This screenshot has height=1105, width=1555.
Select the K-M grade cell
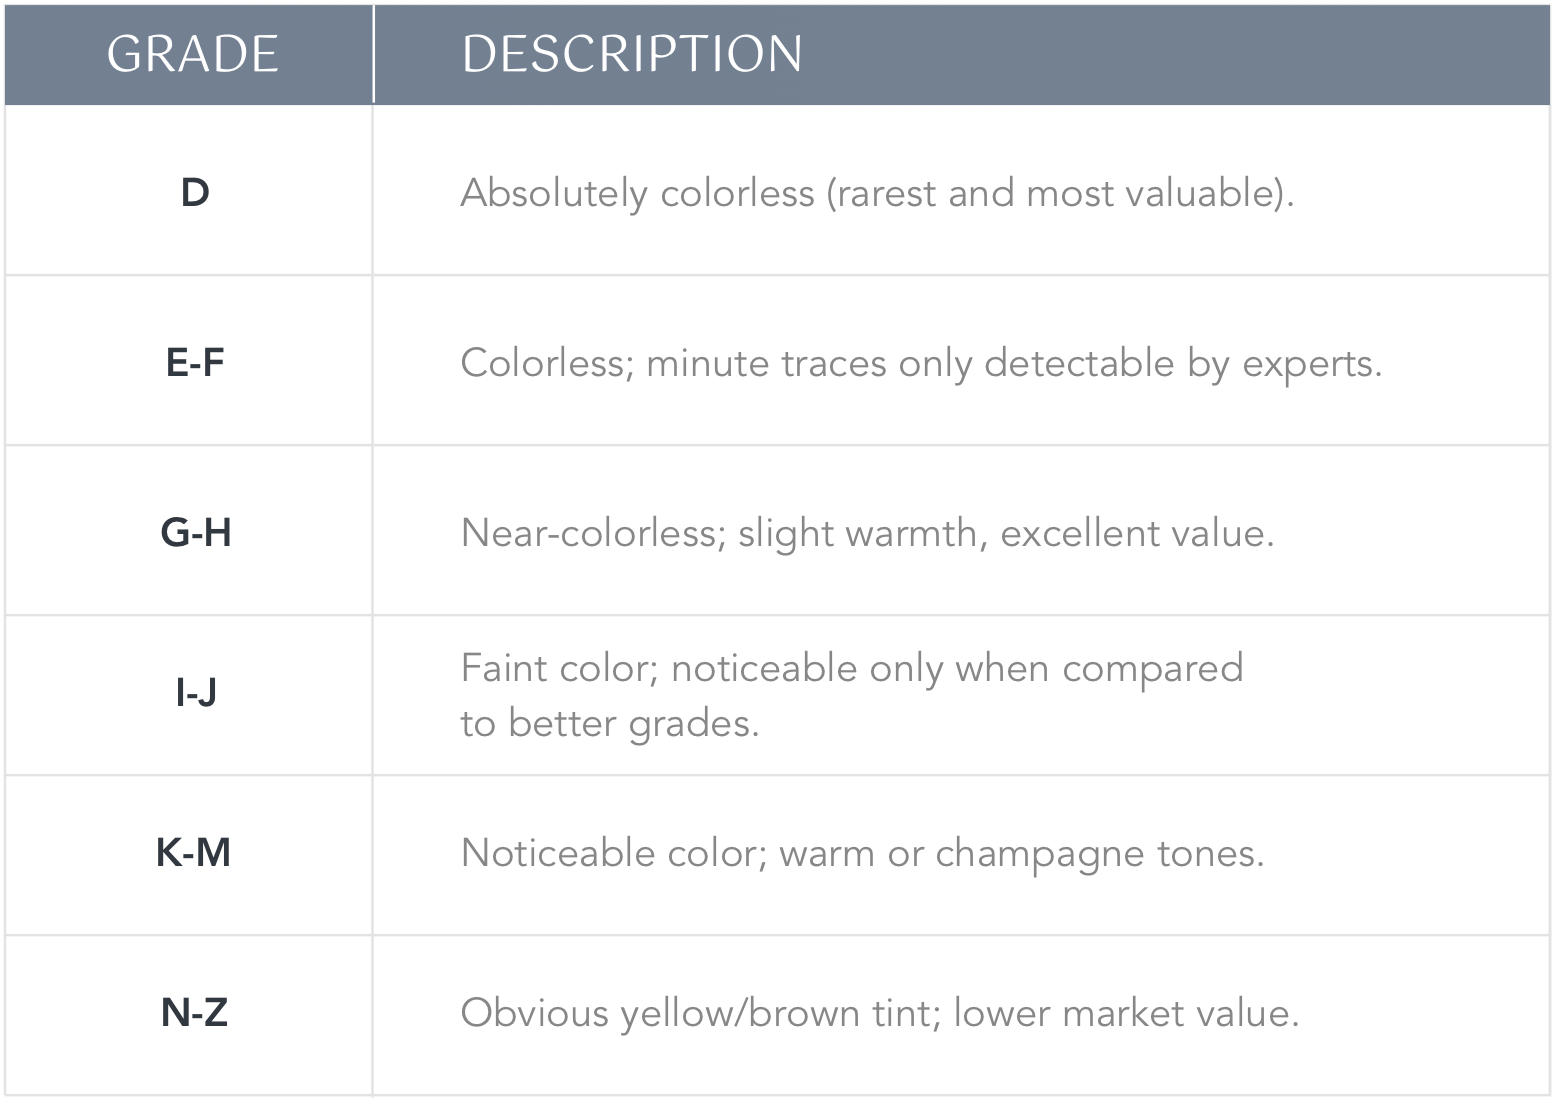pyautogui.click(x=194, y=852)
